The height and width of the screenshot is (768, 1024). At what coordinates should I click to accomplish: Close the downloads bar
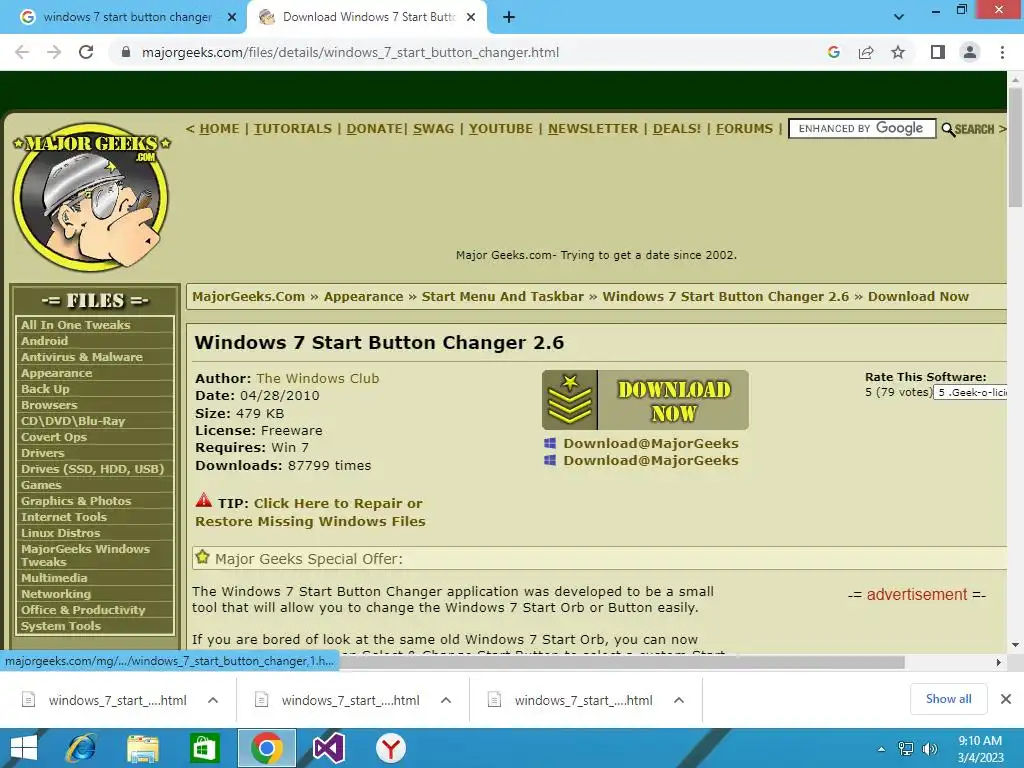1006,699
